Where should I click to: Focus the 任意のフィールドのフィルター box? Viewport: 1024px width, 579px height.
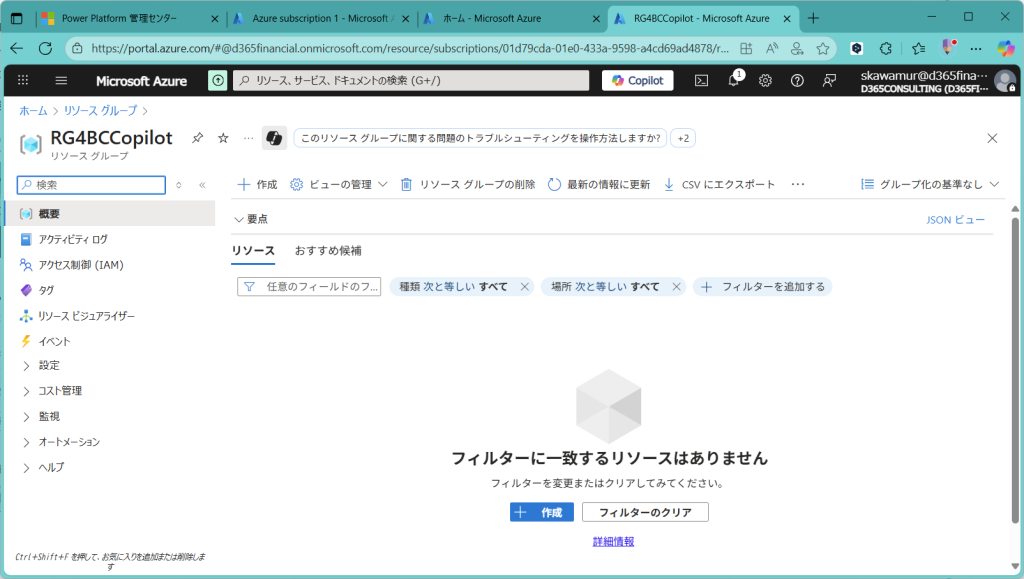point(309,287)
